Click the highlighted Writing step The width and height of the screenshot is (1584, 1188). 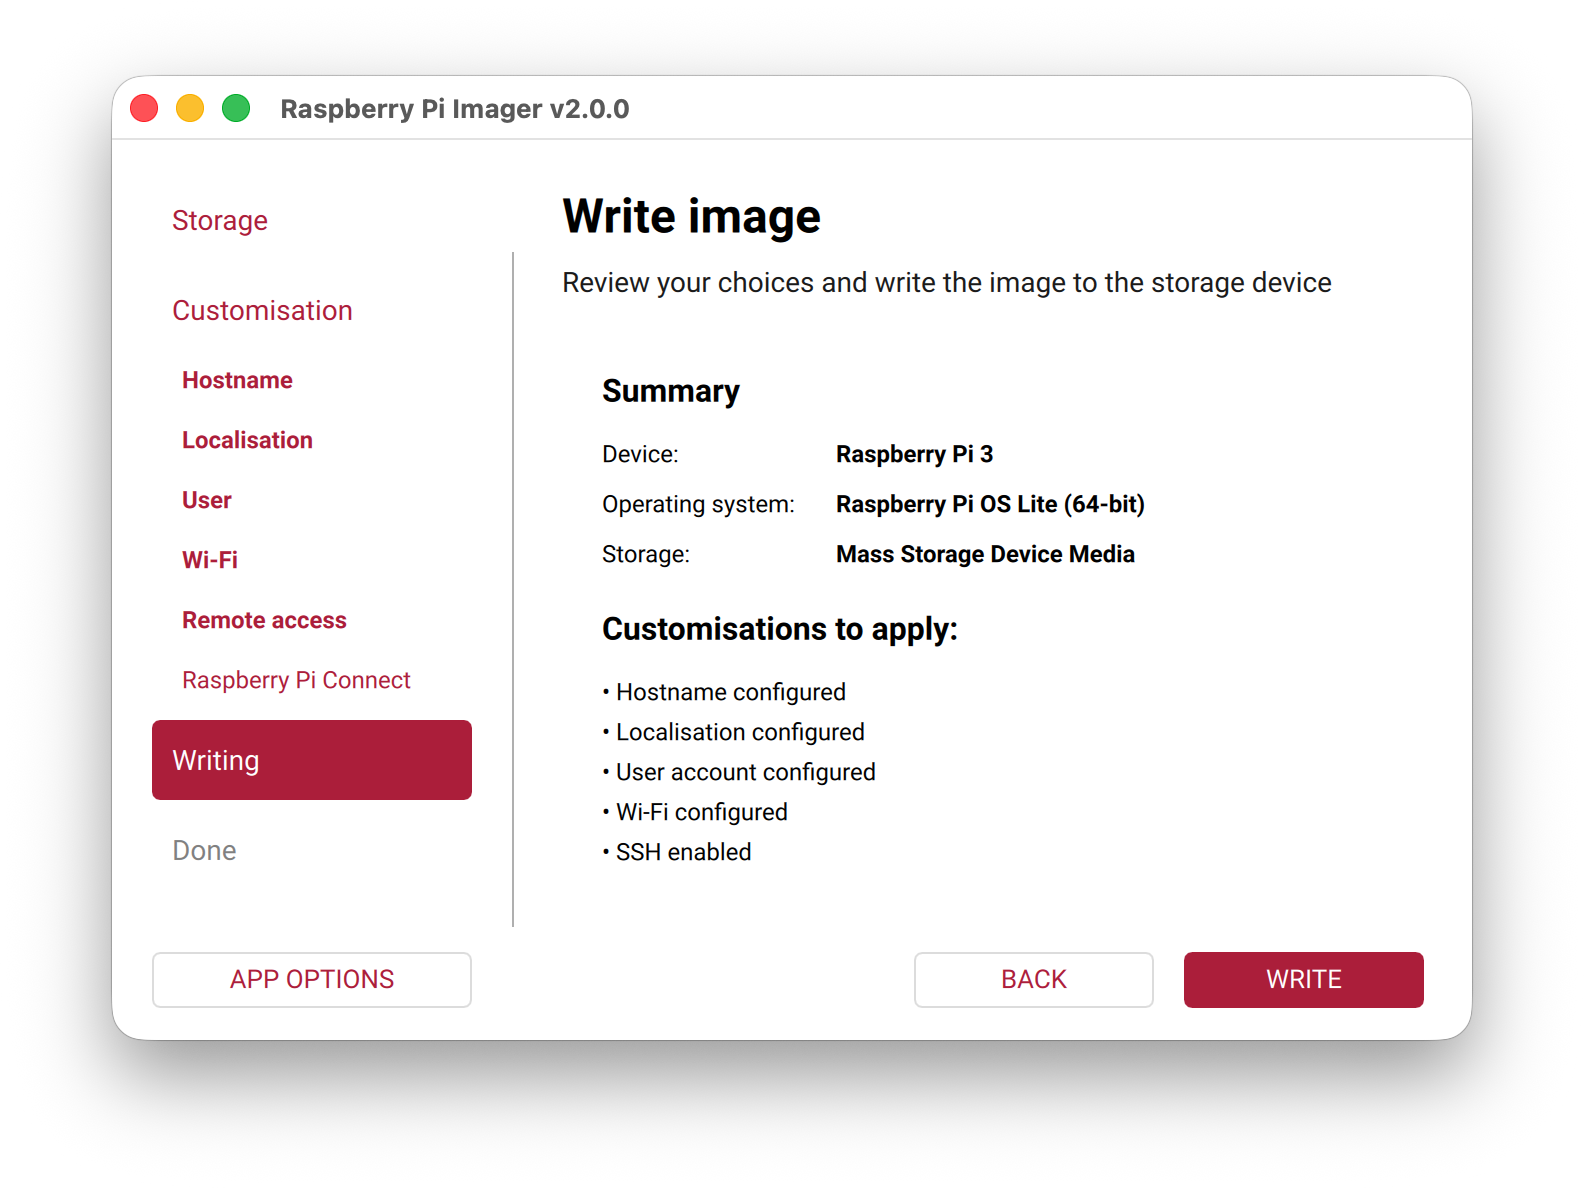point(311,760)
